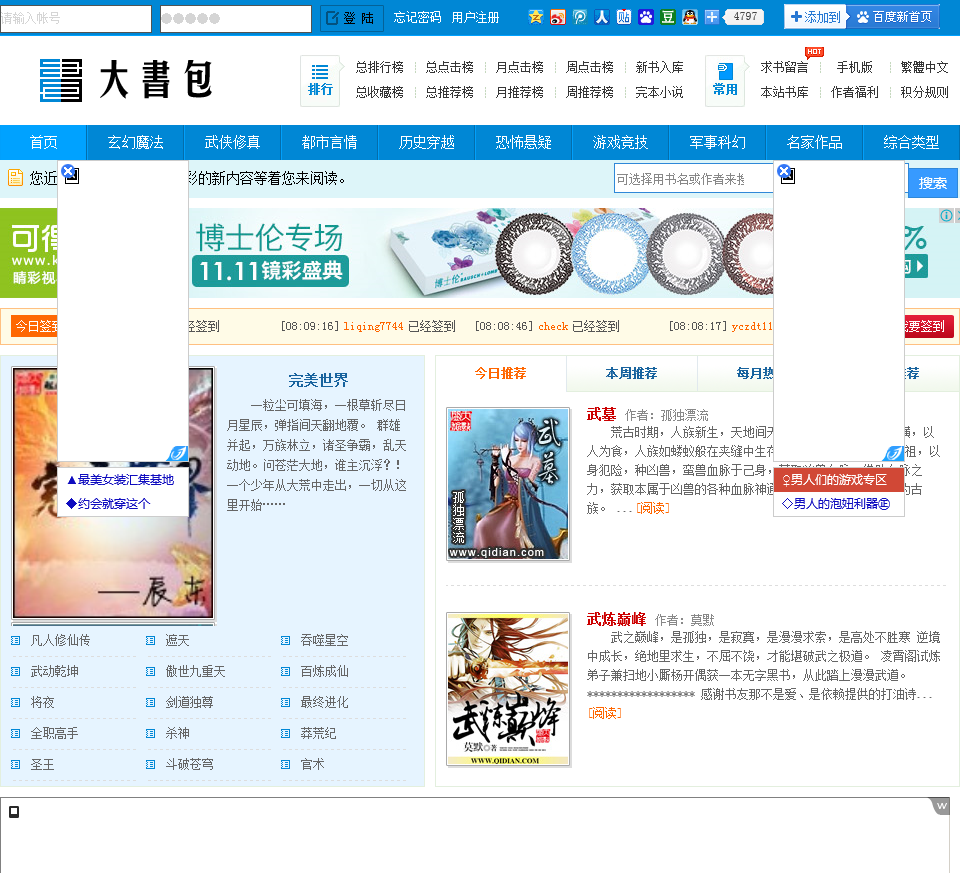Switch to 今日推荐 tab
Image resolution: width=960 pixels, height=873 pixels.
pos(501,373)
